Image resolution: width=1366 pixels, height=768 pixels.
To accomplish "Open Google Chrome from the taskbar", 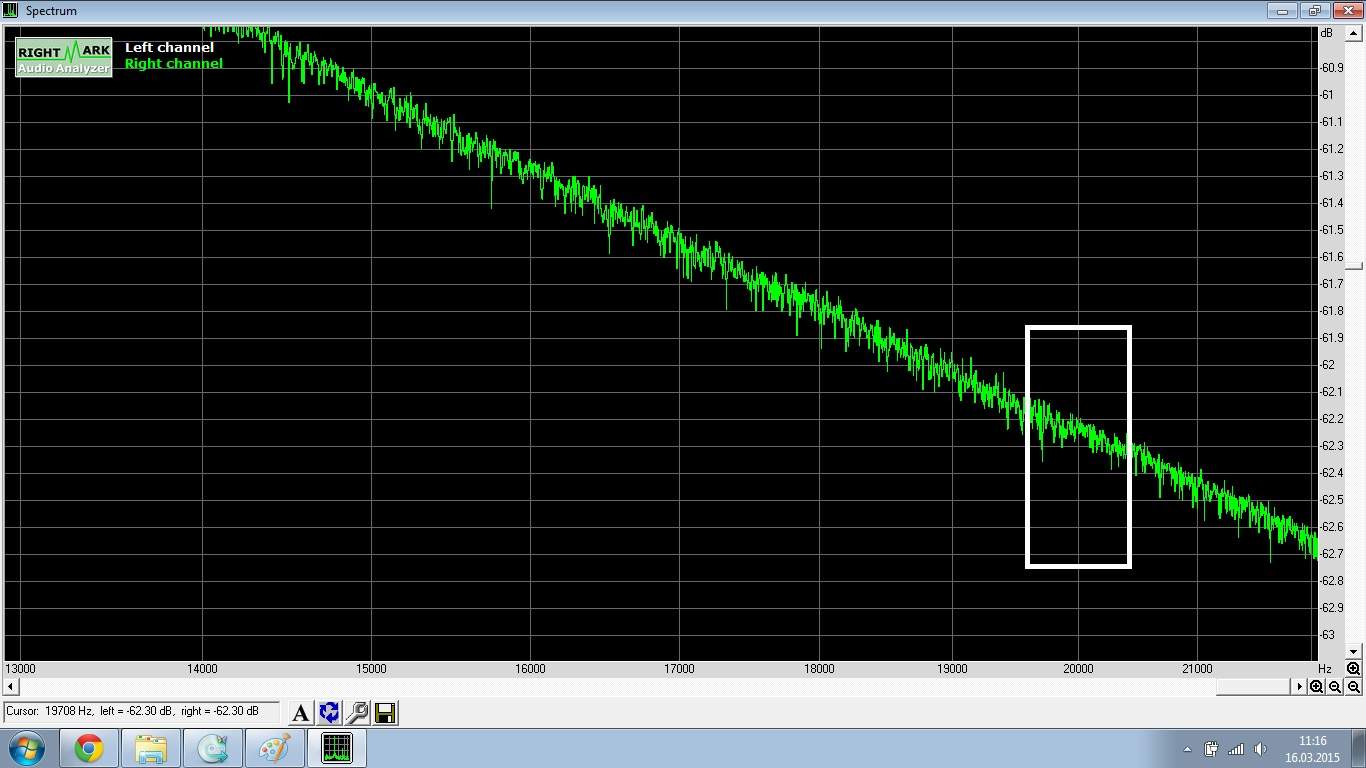I will click(89, 748).
